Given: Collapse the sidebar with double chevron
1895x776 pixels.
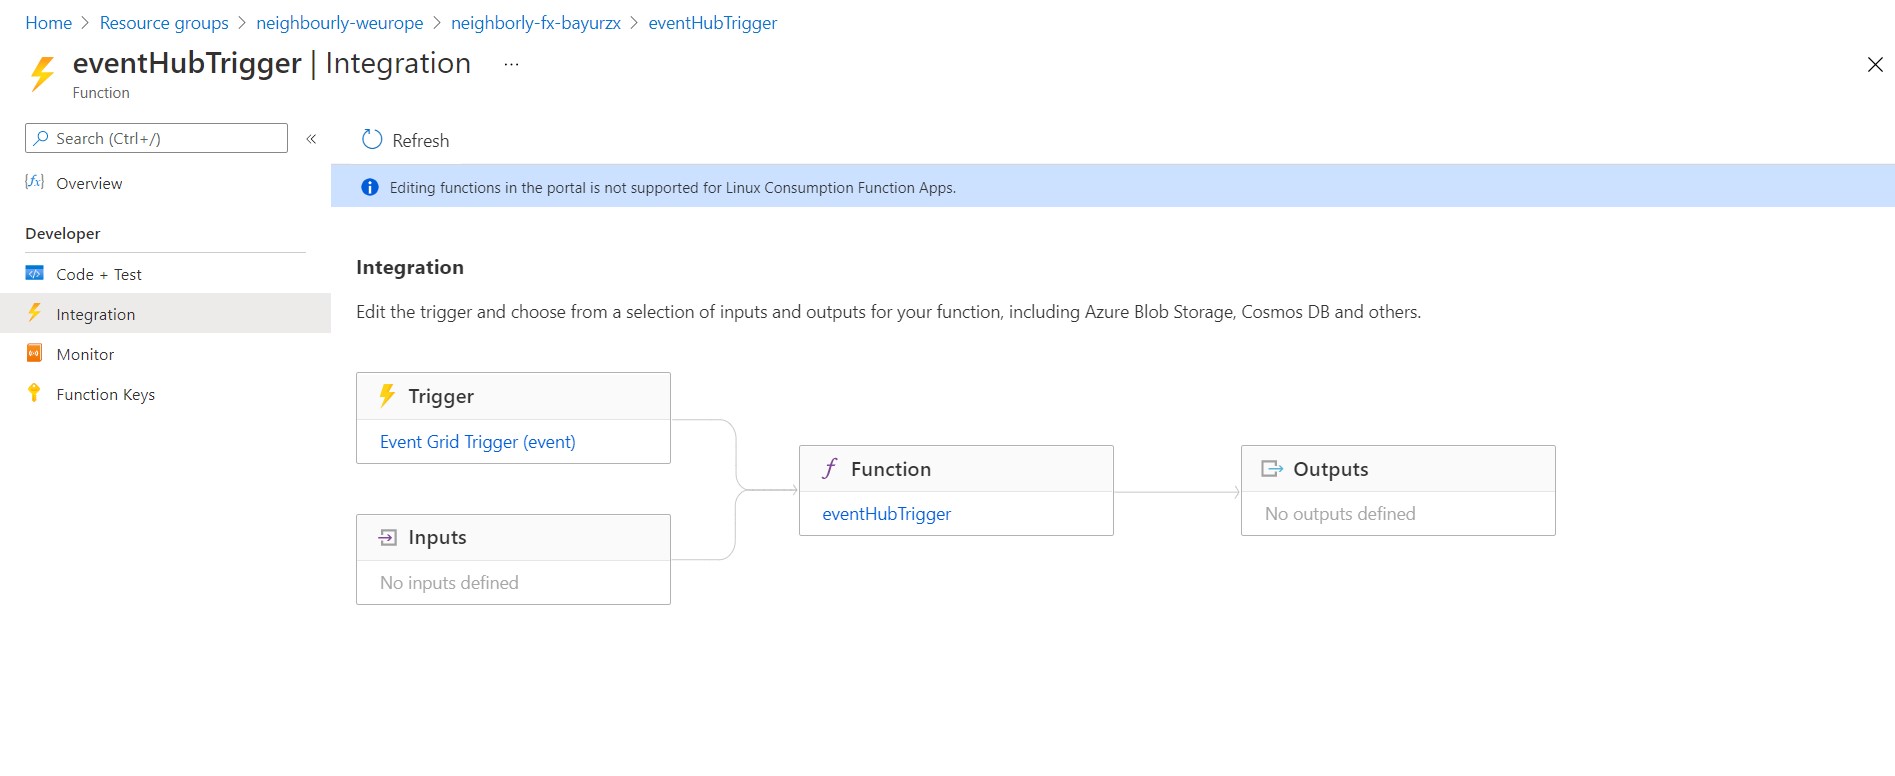Looking at the screenshot, I should click(x=311, y=139).
